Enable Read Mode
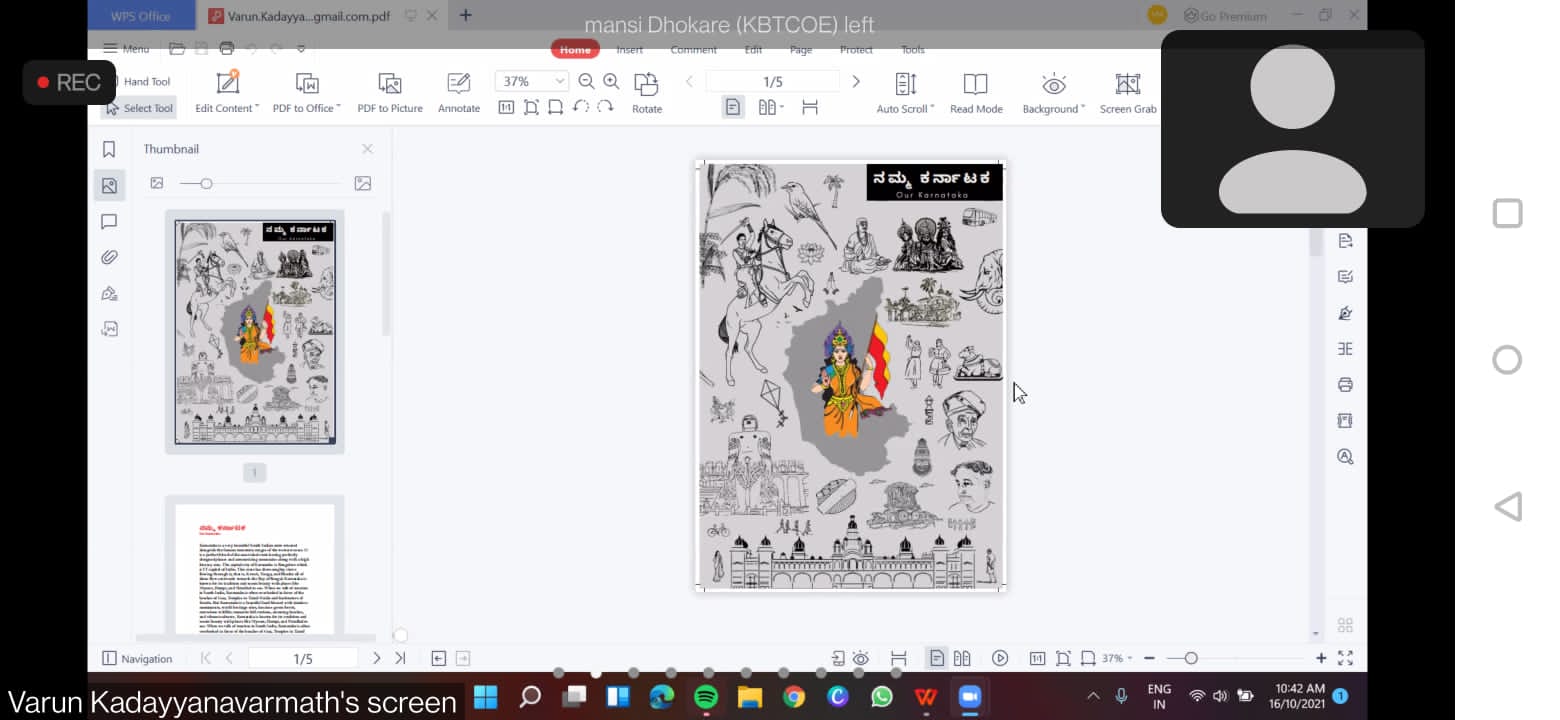Screen dimensions: 1560x720 [976, 93]
